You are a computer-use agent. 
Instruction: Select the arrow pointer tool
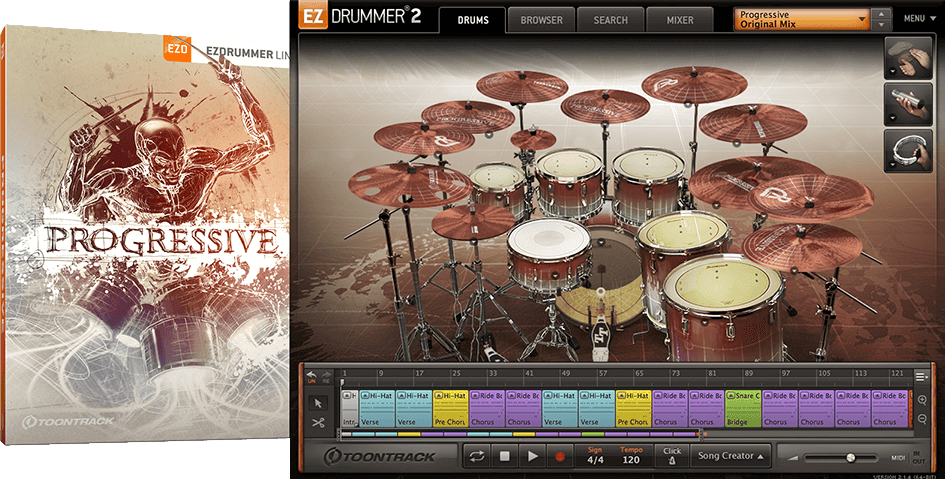[319, 403]
